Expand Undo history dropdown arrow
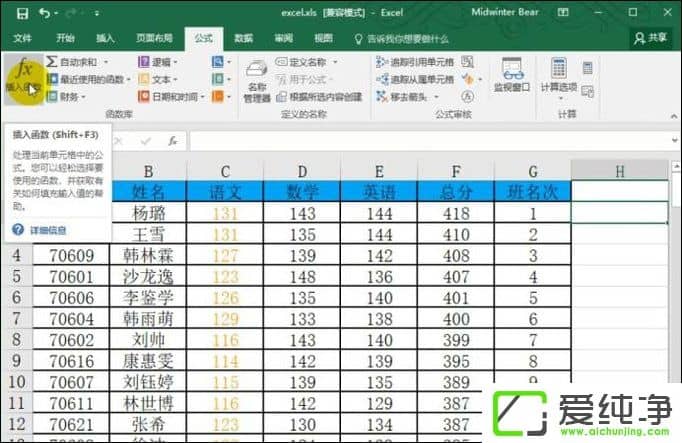682x443 pixels. point(56,13)
